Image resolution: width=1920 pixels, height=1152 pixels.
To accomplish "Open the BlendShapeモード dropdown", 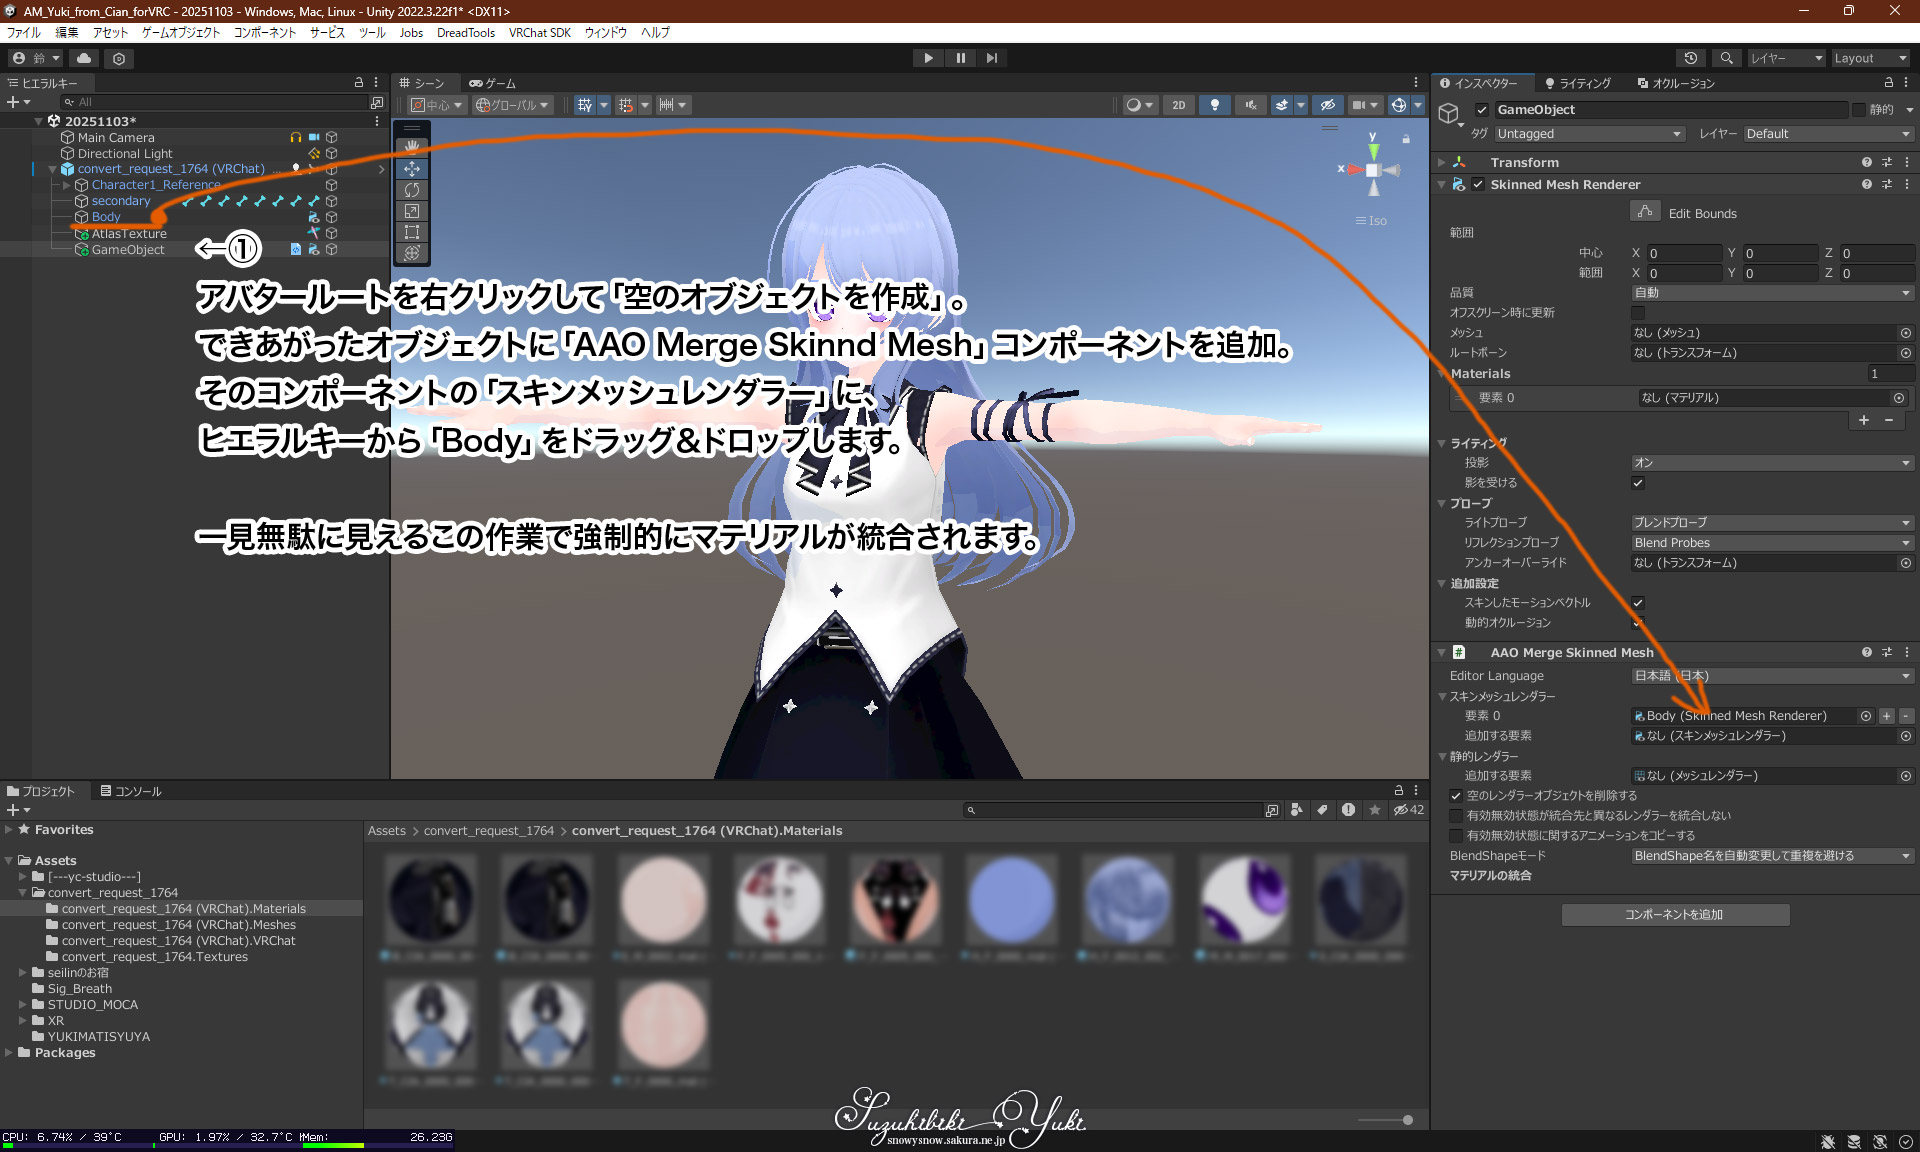I will tap(1772, 856).
